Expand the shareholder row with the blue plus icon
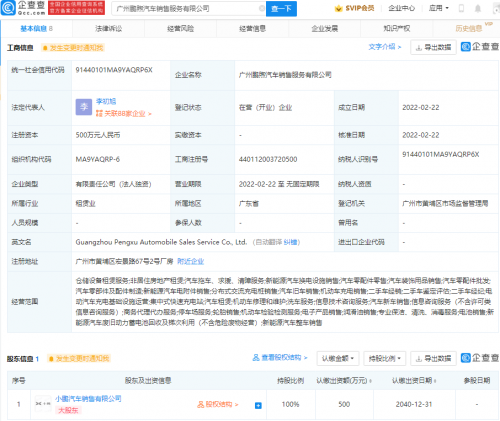The image size is (500, 421). [x=258, y=405]
